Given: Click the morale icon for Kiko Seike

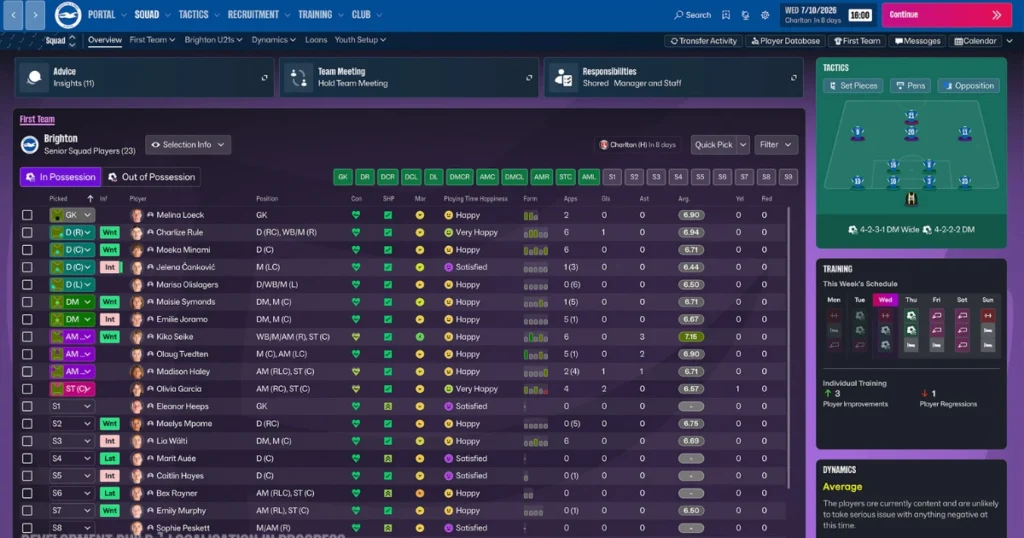Looking at the screenshot, I should (420, 337).
